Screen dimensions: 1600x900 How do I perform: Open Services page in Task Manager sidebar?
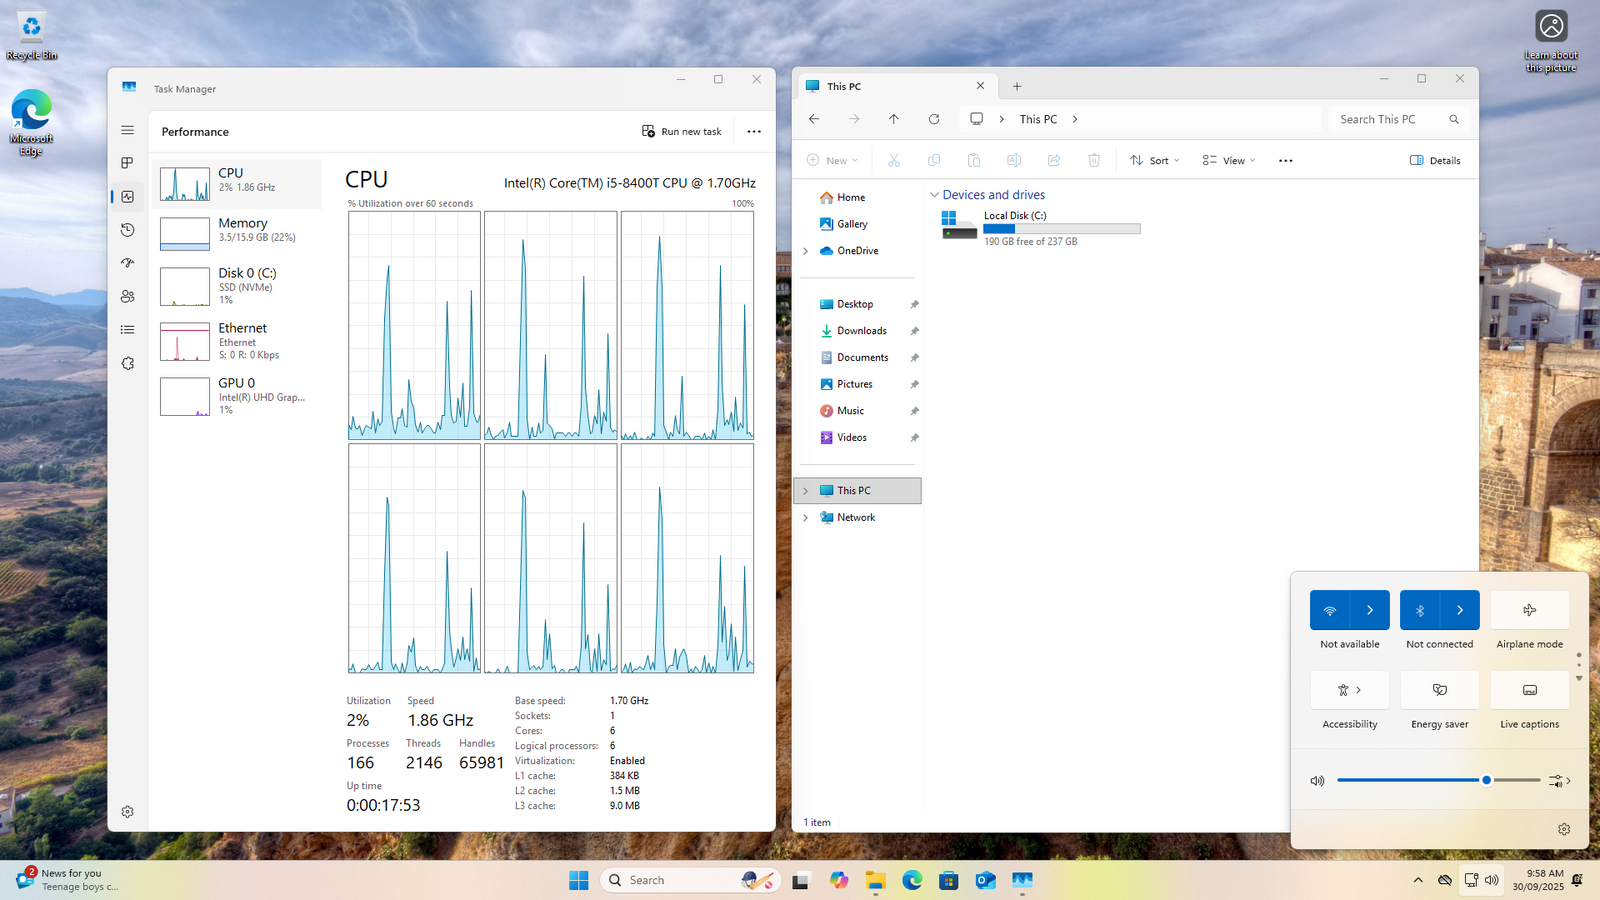127,364
